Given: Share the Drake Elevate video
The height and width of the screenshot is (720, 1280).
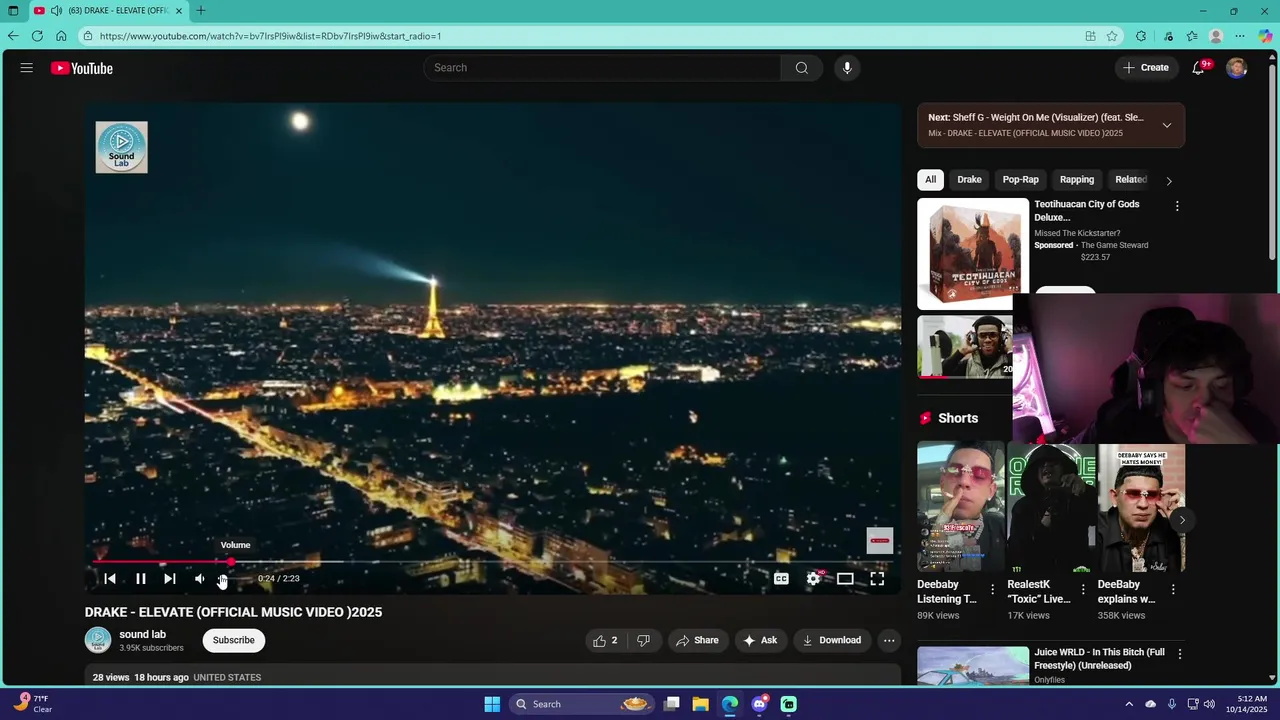Looking at the screenshot, I should click(x=697, y=641).
